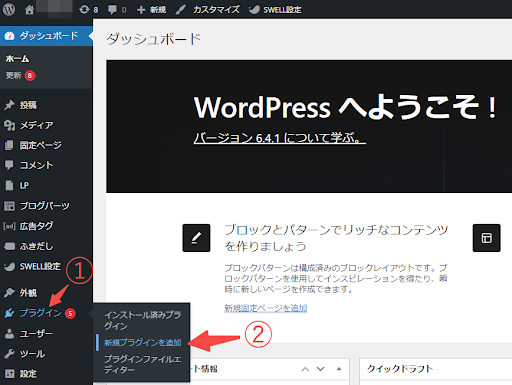Click the blurred site name in admin bar
Screen dimensions: 512x385
tap(54, 9)
